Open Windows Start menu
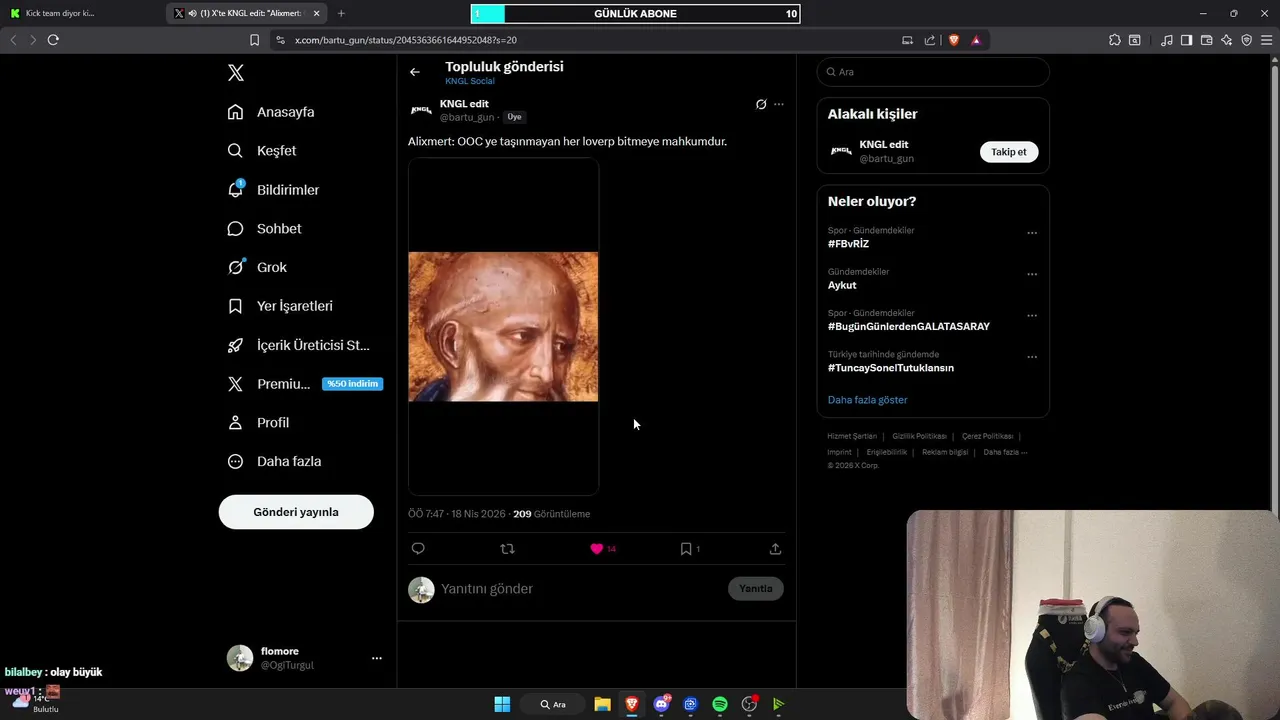Viewport: 1280px width, 720px height. [502, 704]
